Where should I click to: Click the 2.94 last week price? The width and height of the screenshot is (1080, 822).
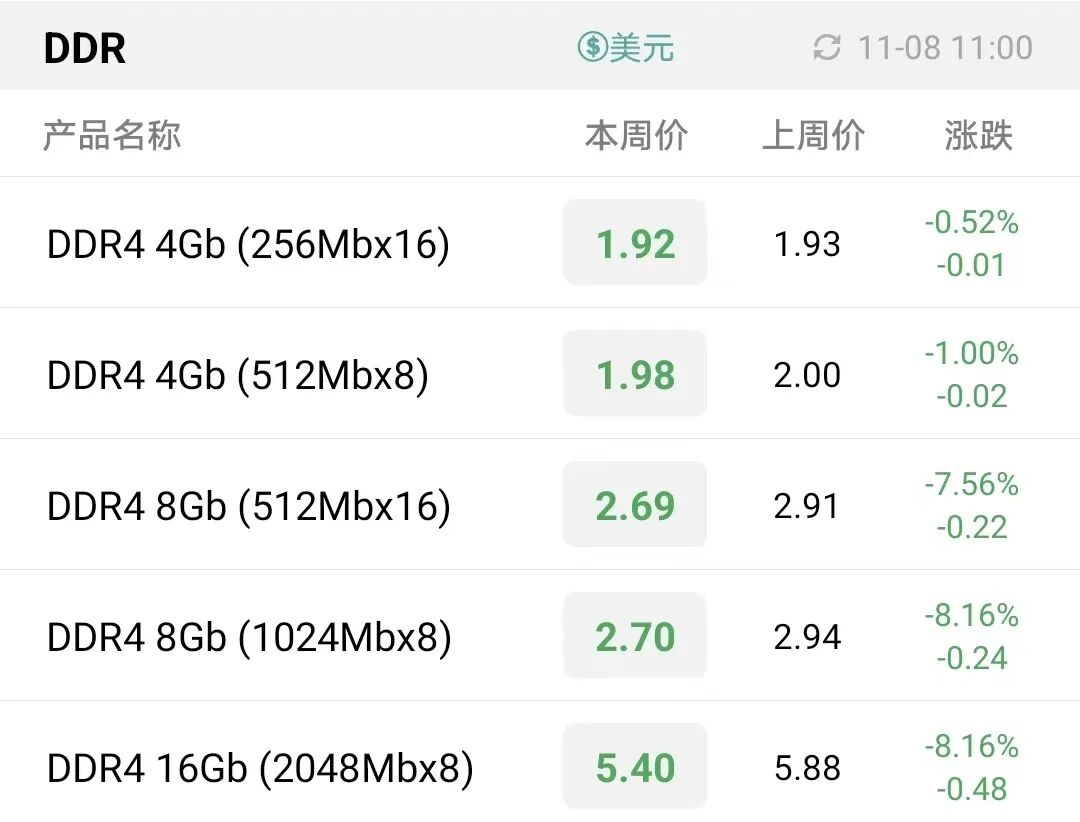[807, 637]
